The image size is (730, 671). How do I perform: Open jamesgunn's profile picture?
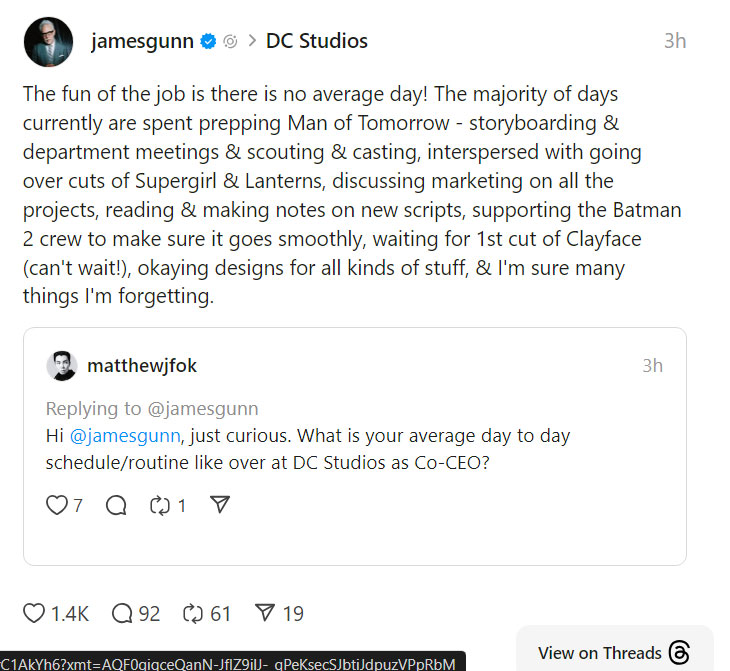click(48, 42)
